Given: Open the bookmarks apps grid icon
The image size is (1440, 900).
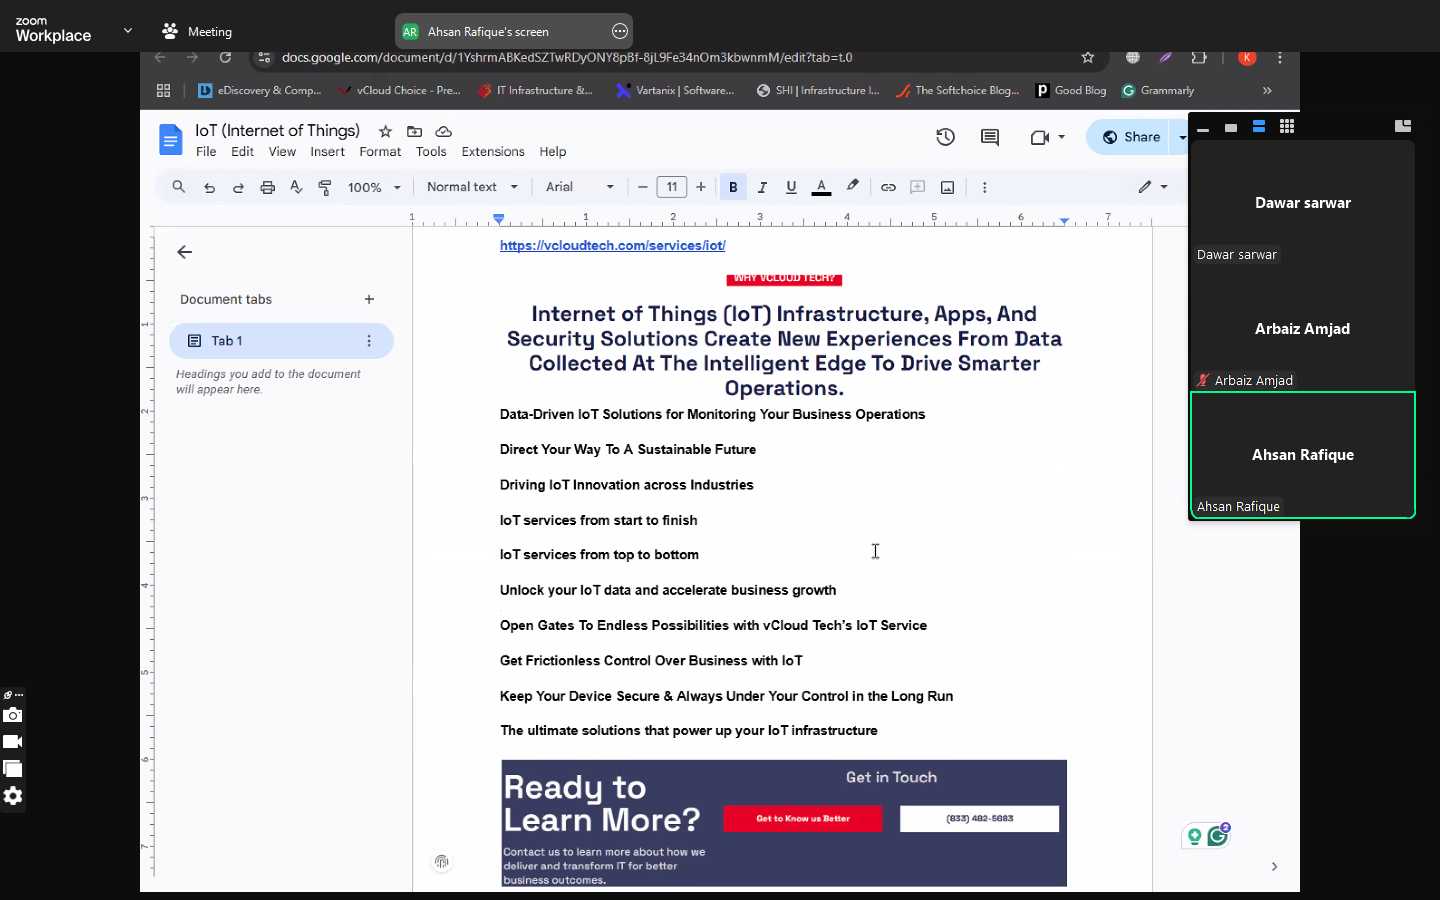Looking at the screenshot, I should 164,90.
